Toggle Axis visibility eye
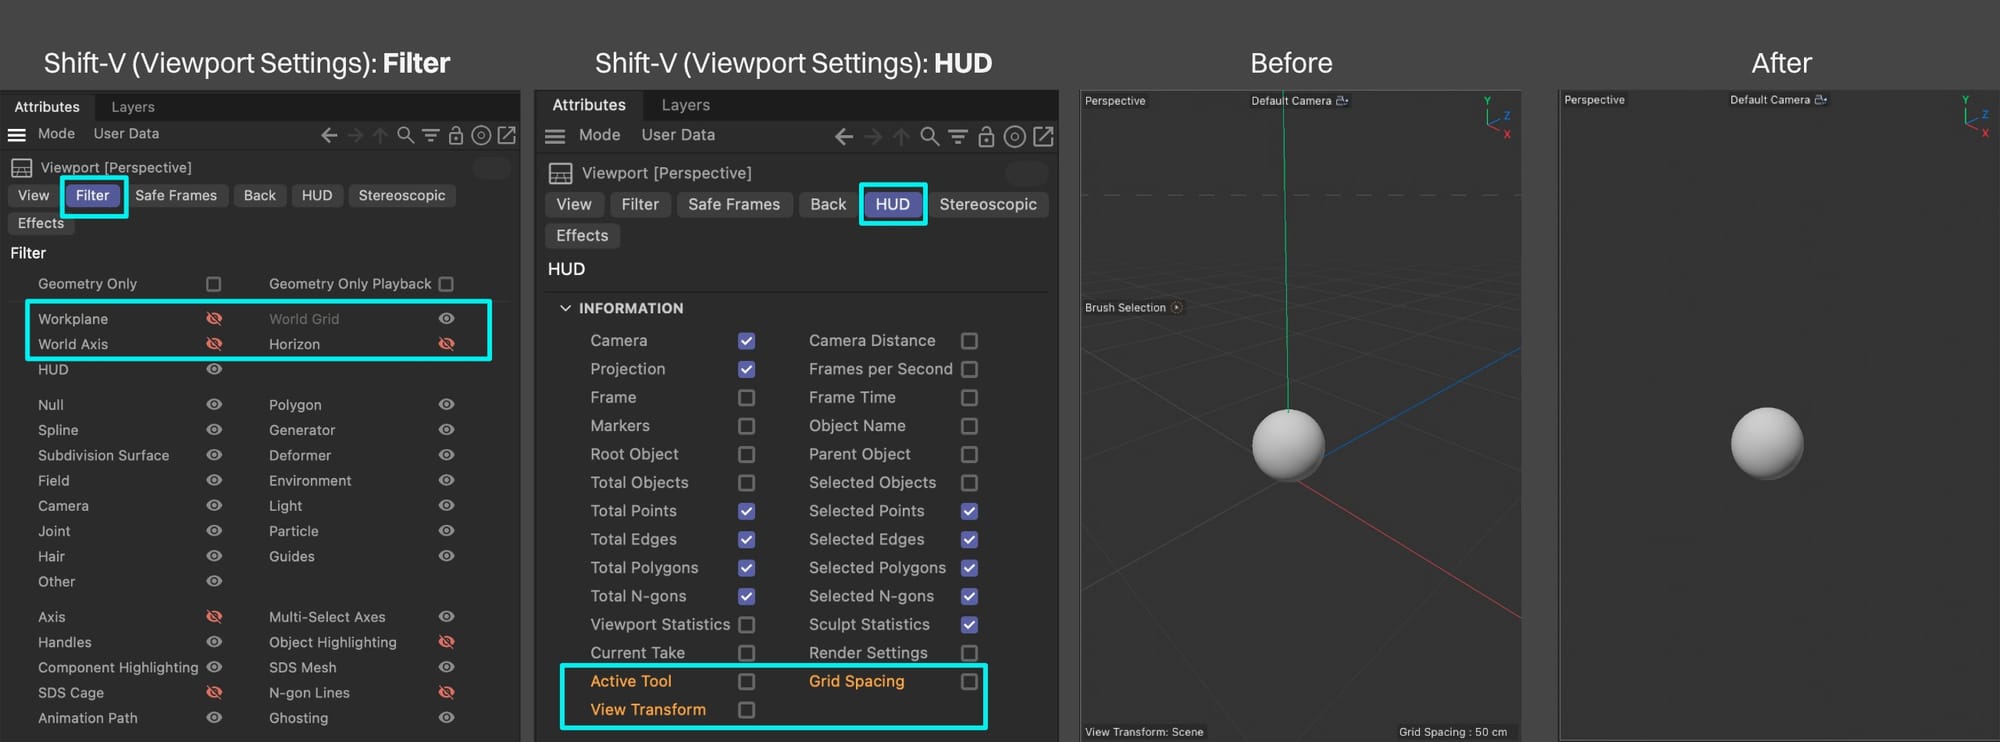The width and height of the screenshot is (2000, 742). click(x=214, y=616)
